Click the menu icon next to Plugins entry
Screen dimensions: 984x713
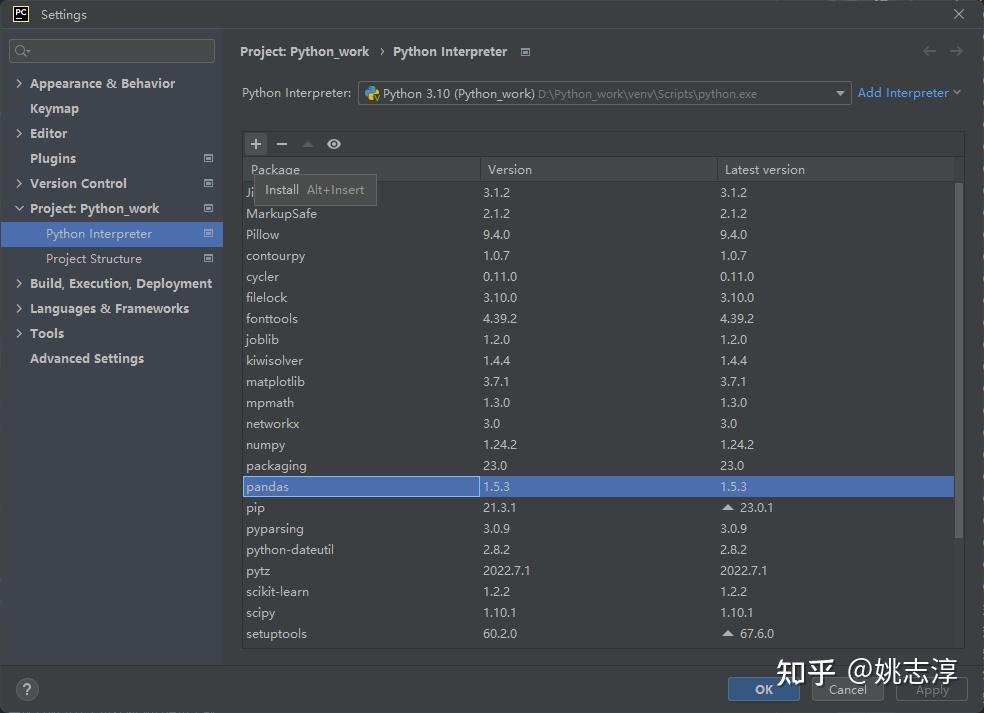(x=208, y=158)
